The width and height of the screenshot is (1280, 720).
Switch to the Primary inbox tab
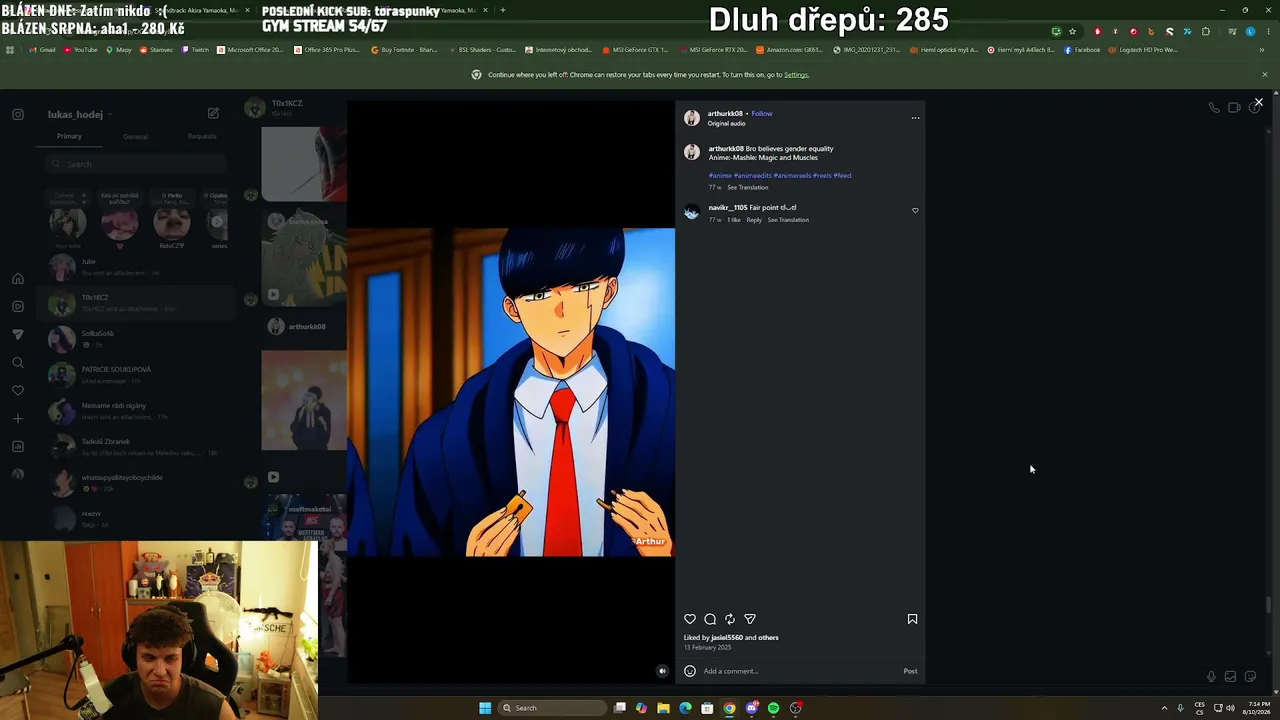point(69,136)
